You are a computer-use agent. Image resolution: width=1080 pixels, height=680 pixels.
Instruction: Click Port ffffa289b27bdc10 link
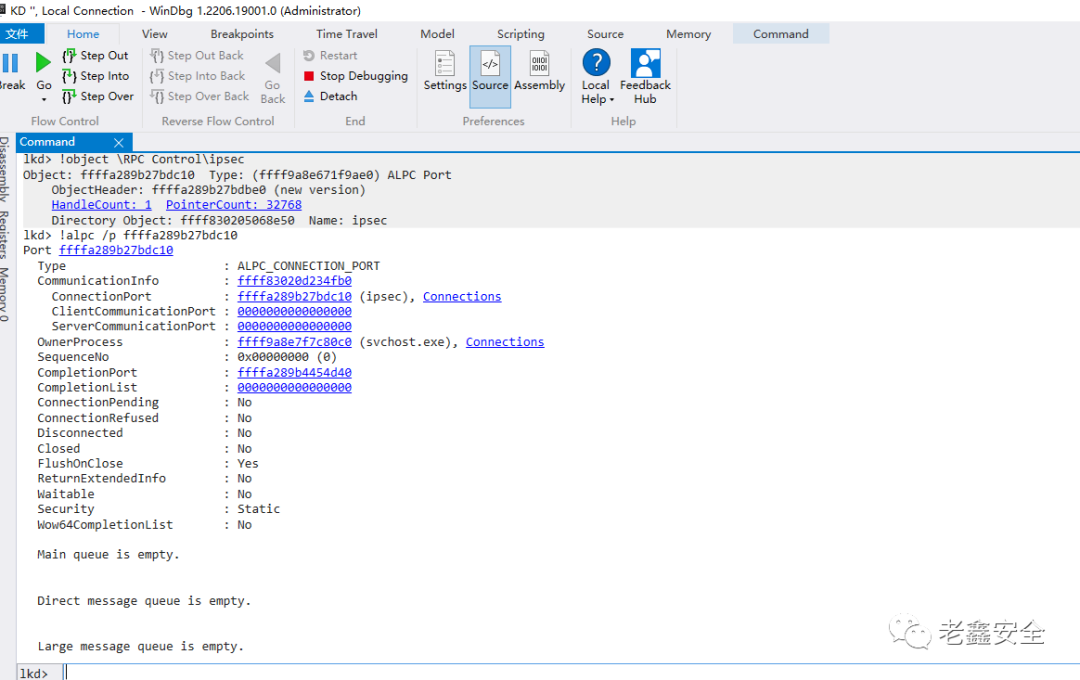(116, 250)
